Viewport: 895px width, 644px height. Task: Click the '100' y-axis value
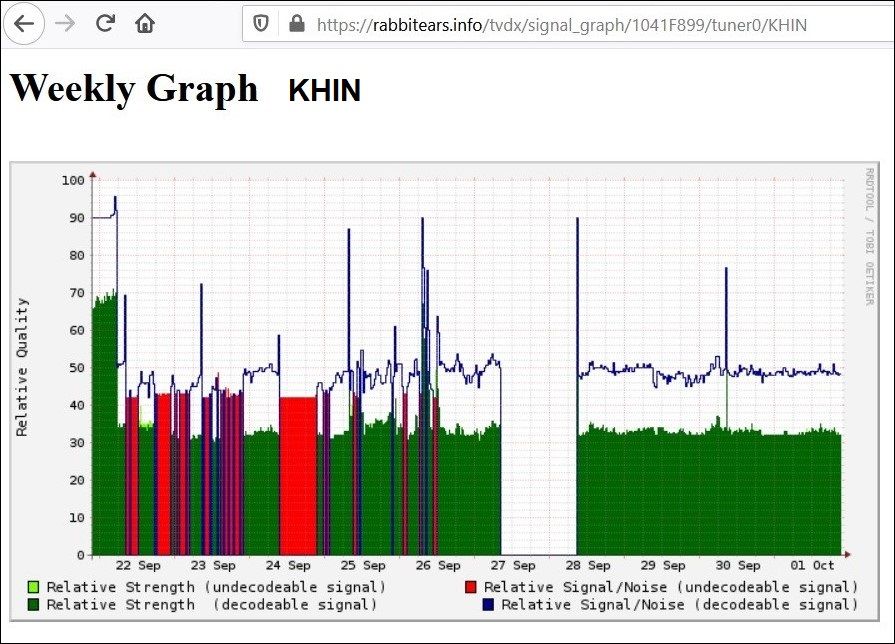[73, 180]
